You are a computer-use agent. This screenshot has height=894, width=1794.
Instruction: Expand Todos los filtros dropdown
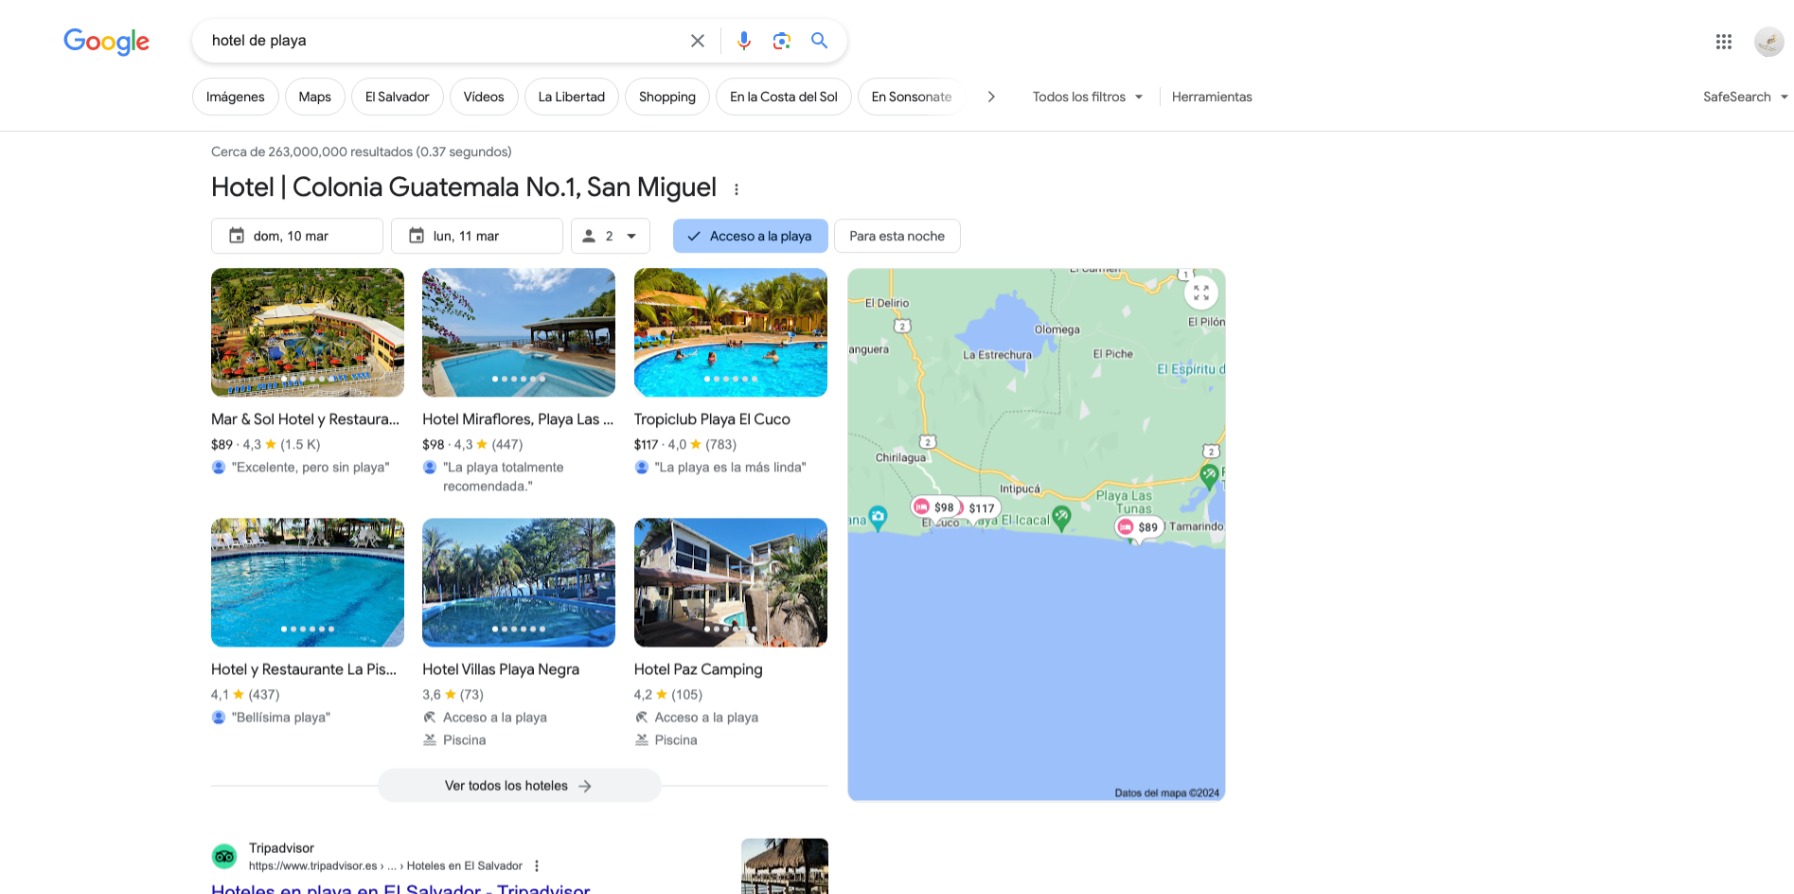[x=1087, y=97]
